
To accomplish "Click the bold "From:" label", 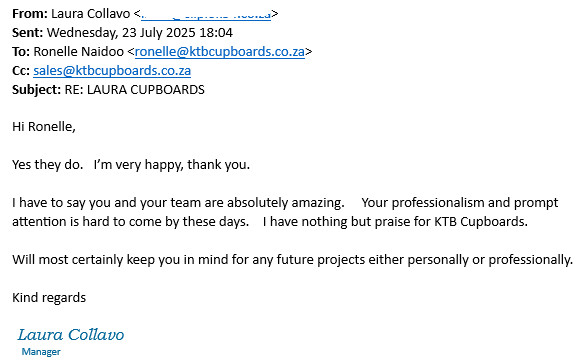I will point(30,14).
